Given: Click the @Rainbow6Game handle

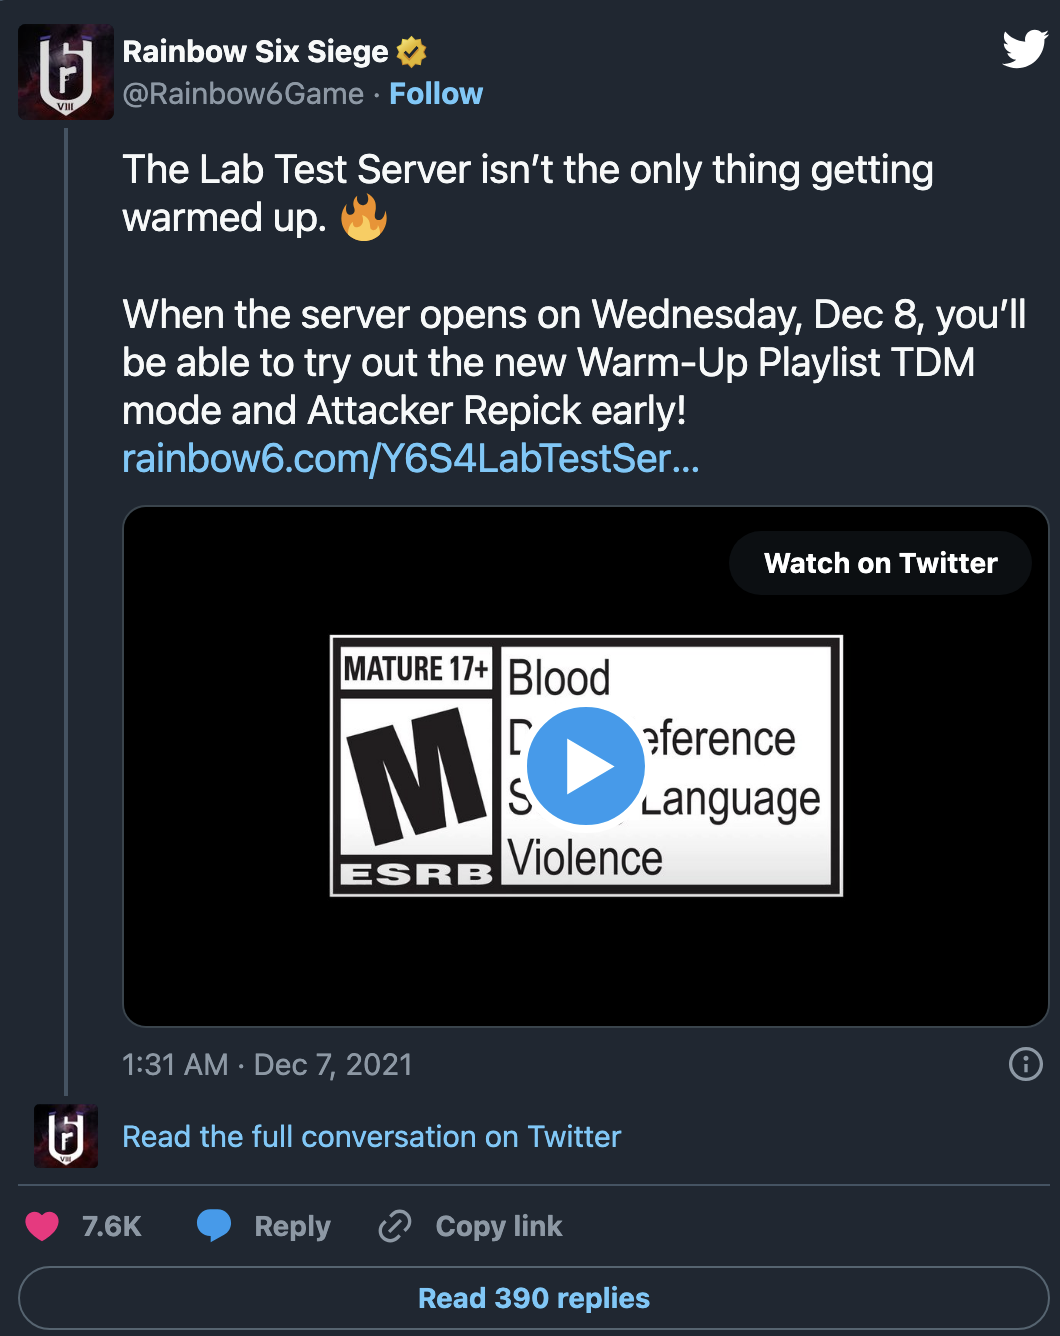Looking at the screenshot, I should [x=243, y=94].
